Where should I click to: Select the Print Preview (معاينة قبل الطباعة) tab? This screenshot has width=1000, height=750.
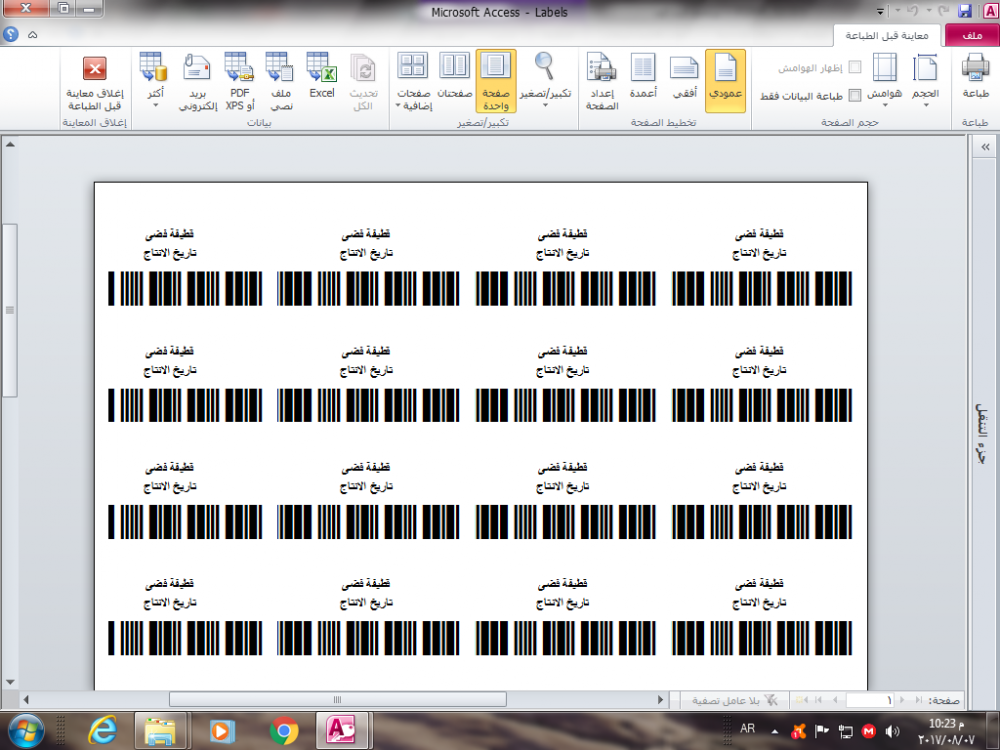[886, 35]
